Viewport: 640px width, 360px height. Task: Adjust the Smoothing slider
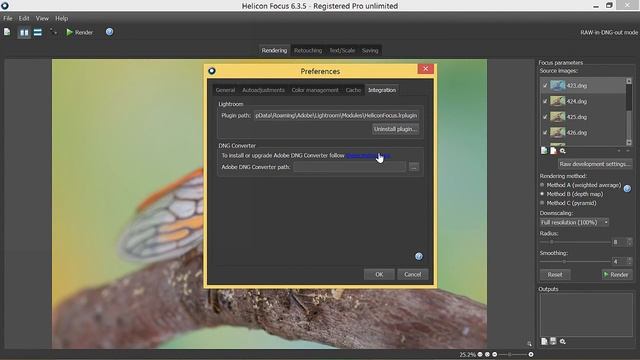point(575,262)
